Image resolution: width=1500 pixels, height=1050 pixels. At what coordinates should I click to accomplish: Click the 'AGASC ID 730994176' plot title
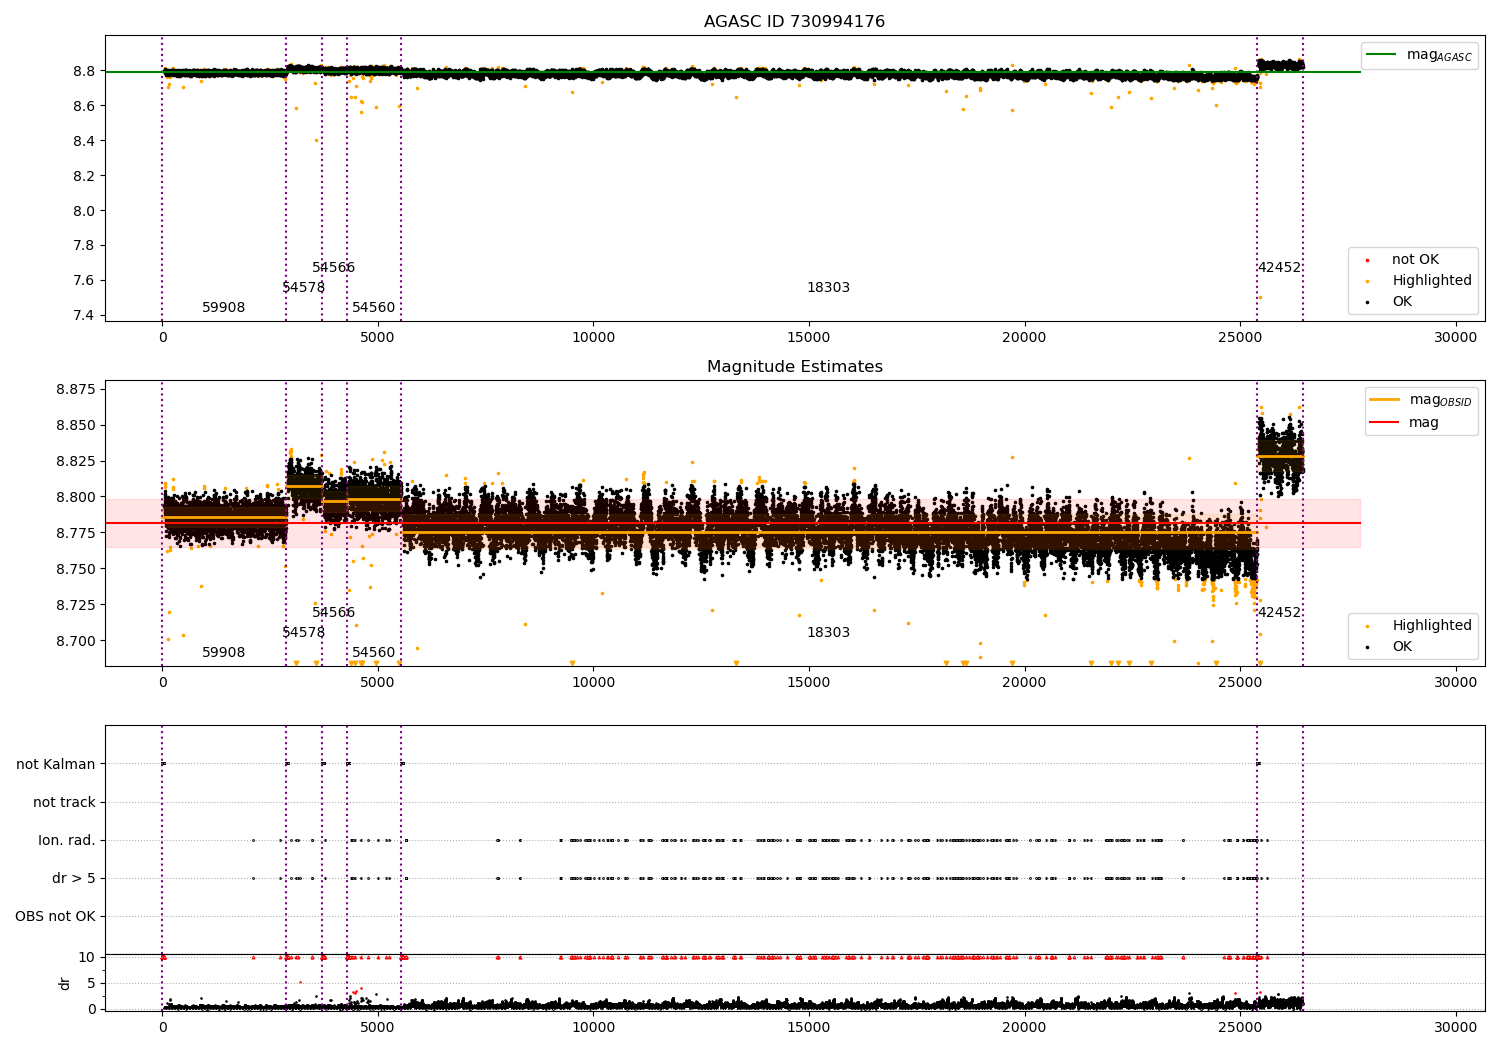pos(794,22)
